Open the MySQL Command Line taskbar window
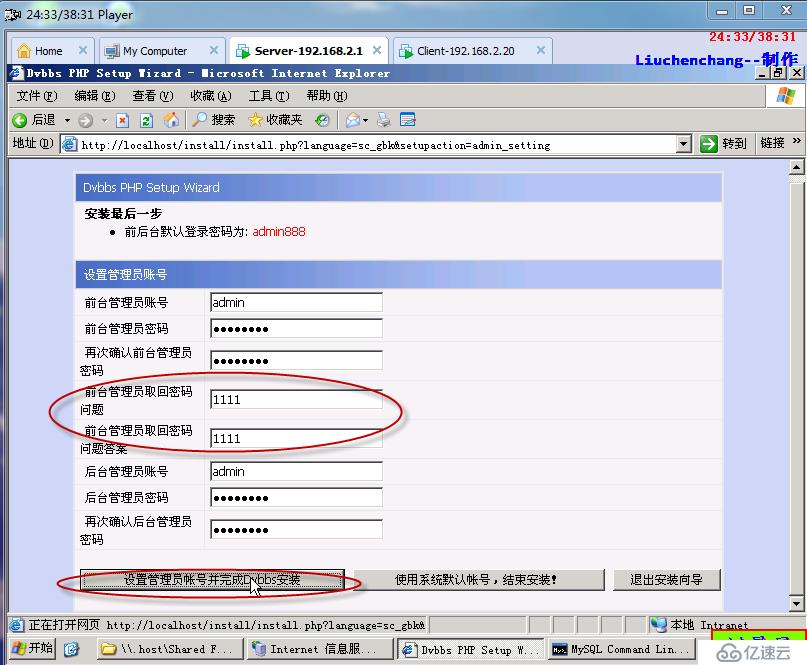This screenshot has height=665, width=807. 622,649
